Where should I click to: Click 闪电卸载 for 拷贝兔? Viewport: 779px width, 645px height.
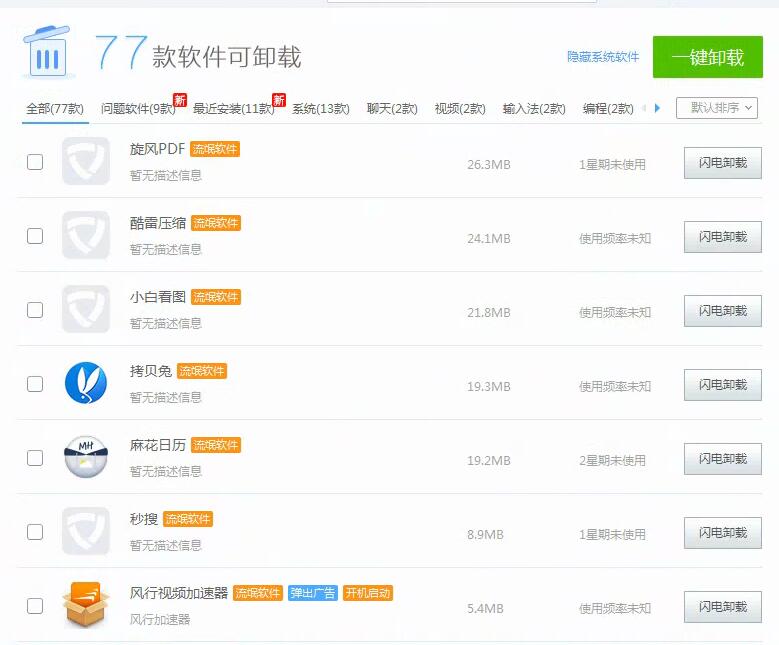723,385
